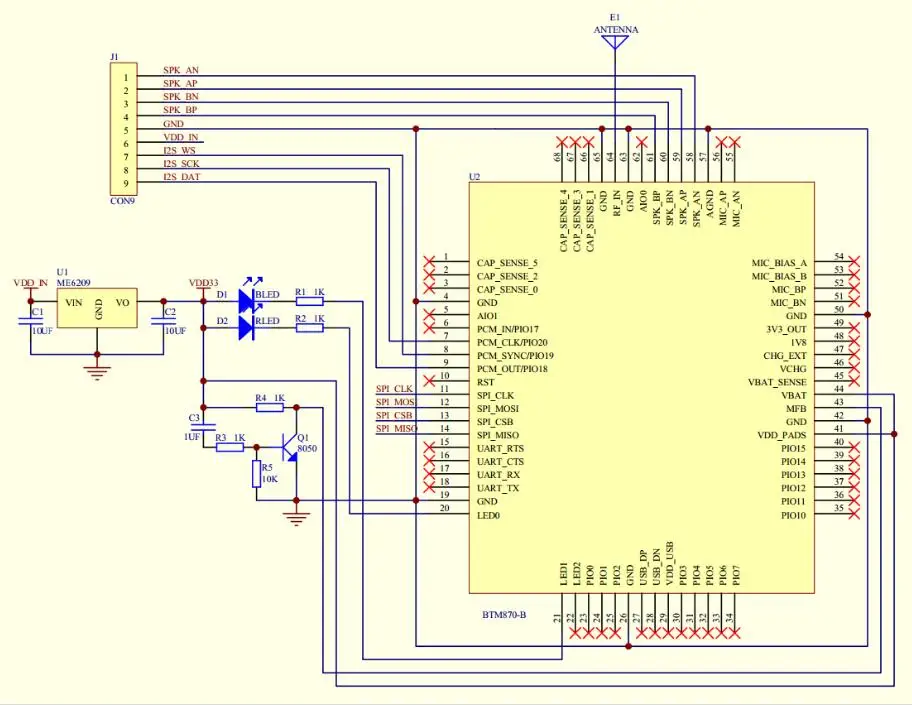Click the MFB pin name
The height and width of the screenshot is (705, 912).
(796, 409)
